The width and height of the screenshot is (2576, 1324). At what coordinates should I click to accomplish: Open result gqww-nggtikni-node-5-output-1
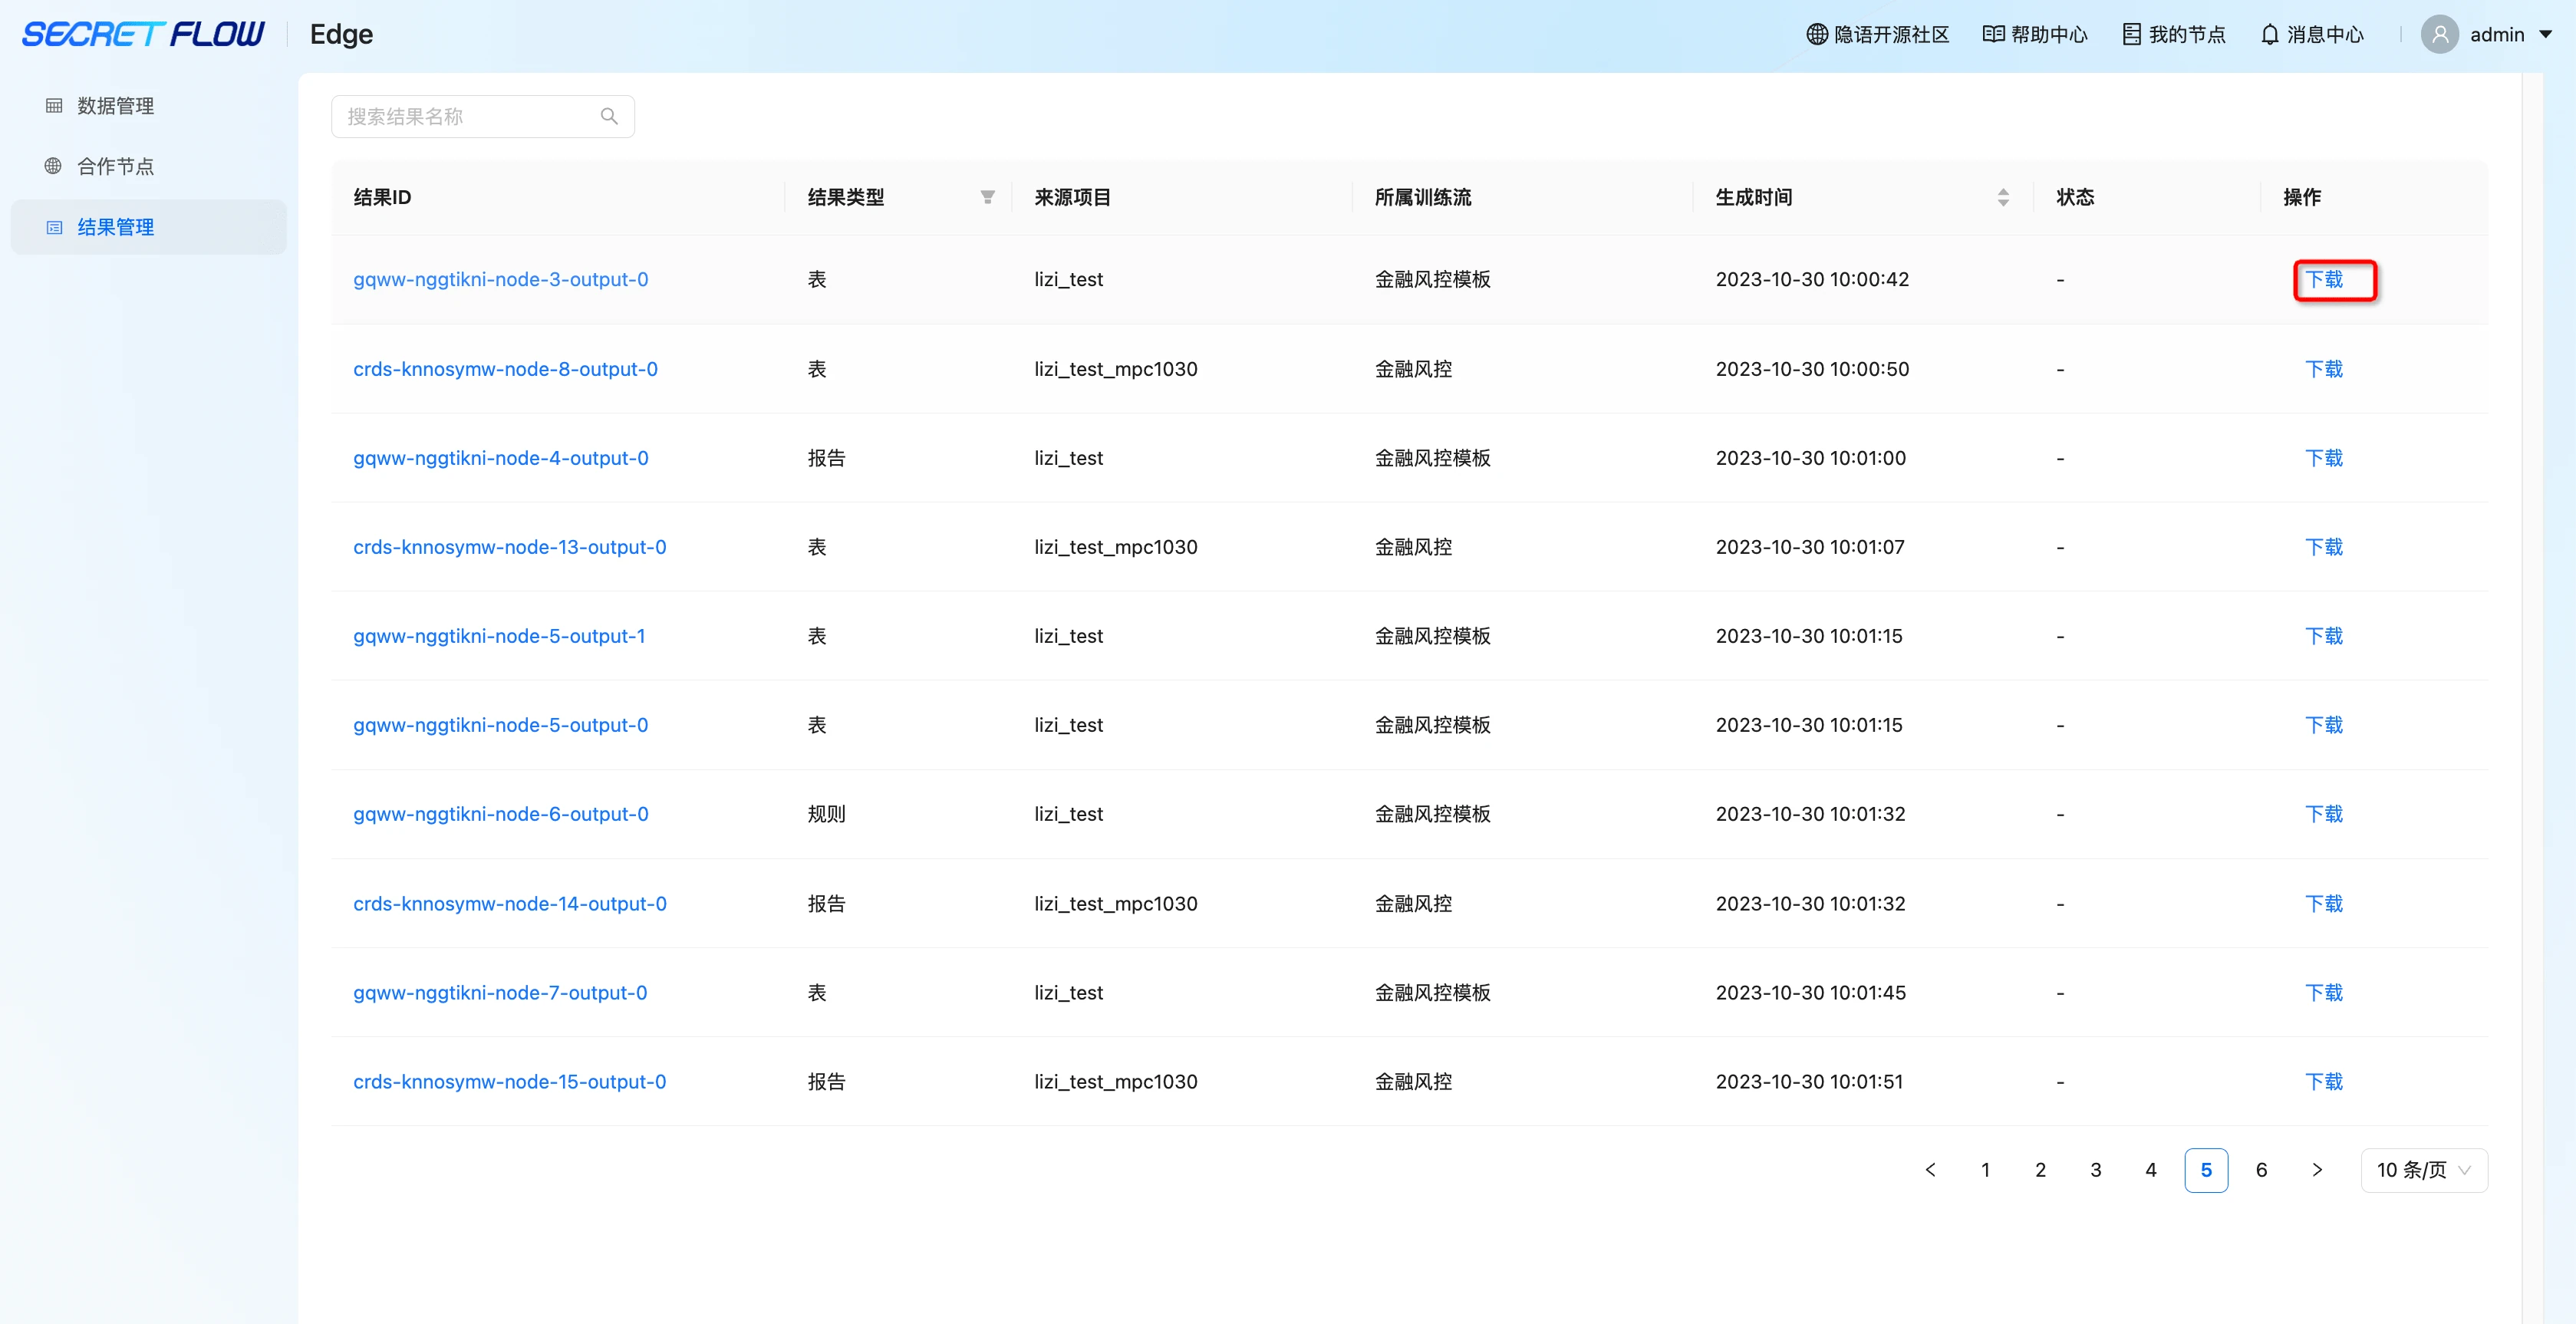pyautogui.click(x=499, y=636)
